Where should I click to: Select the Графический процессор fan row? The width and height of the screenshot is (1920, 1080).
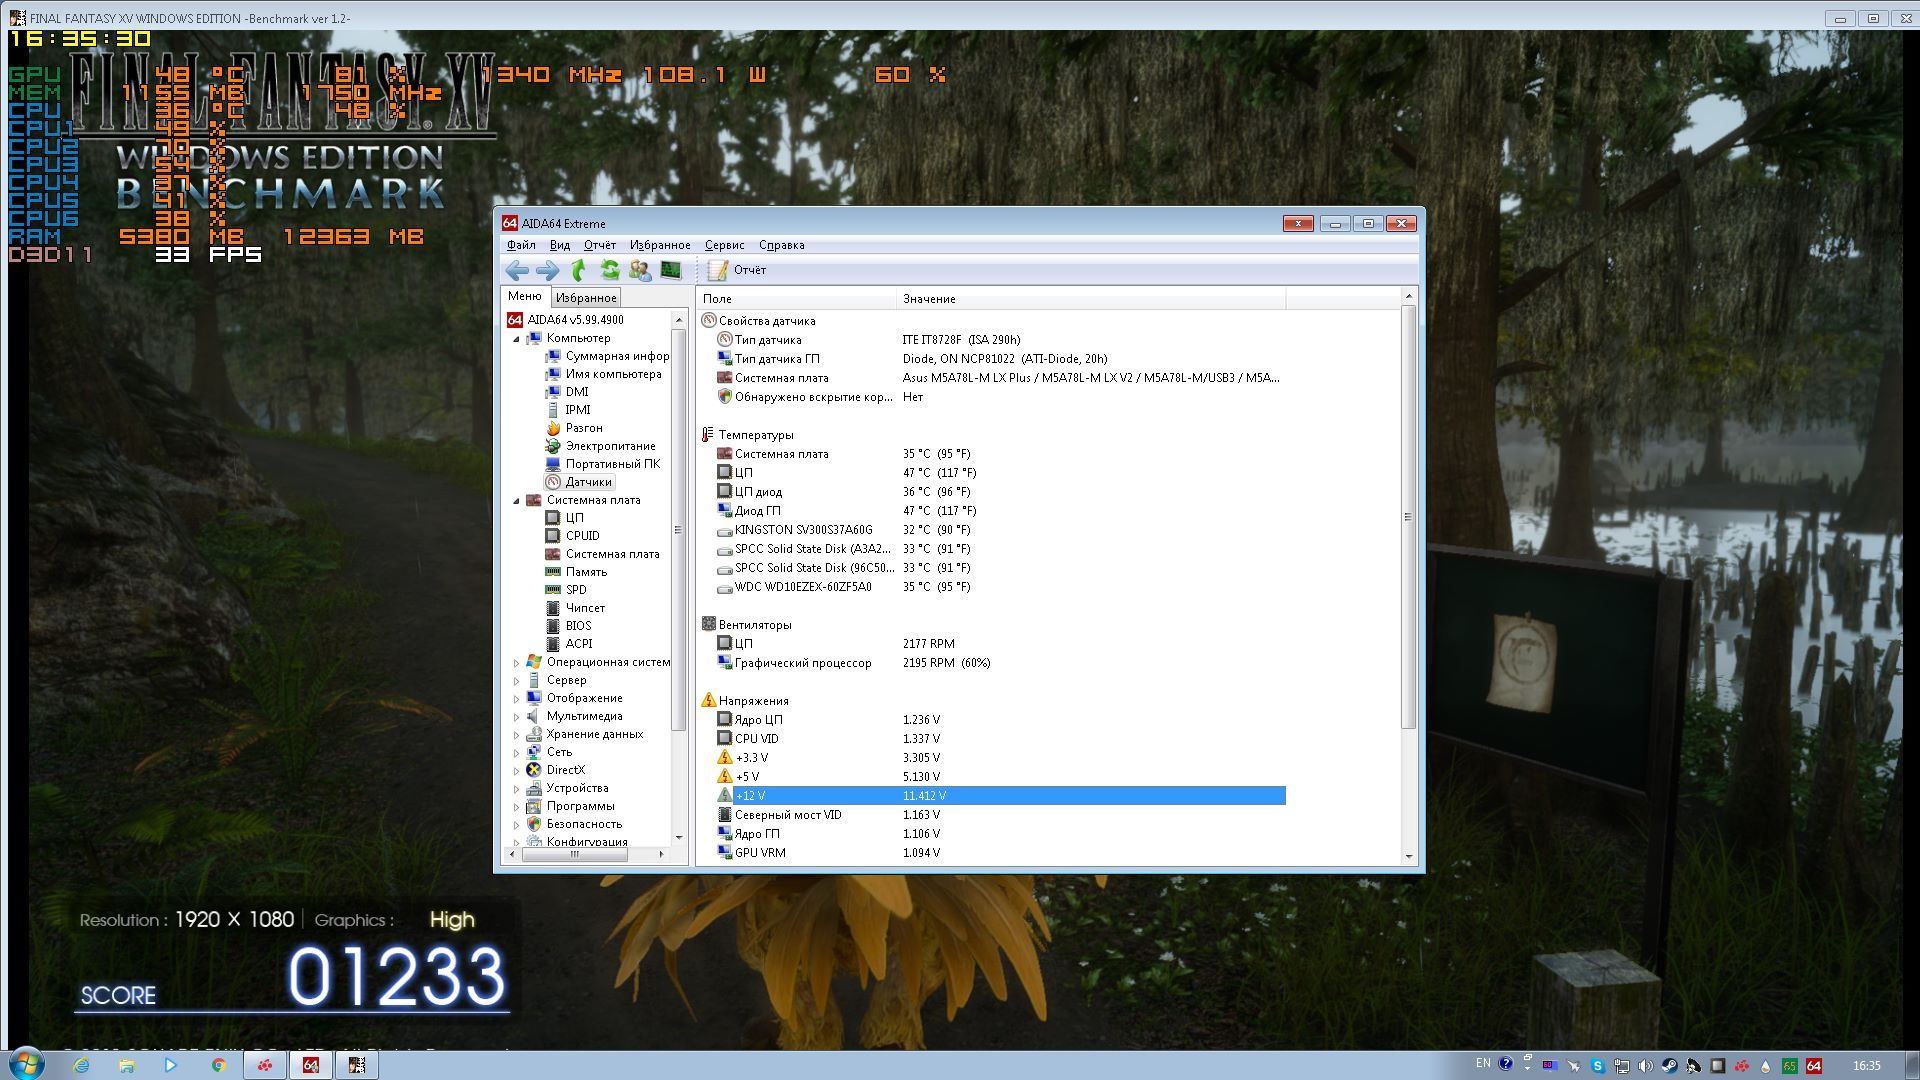(1000, 663)
